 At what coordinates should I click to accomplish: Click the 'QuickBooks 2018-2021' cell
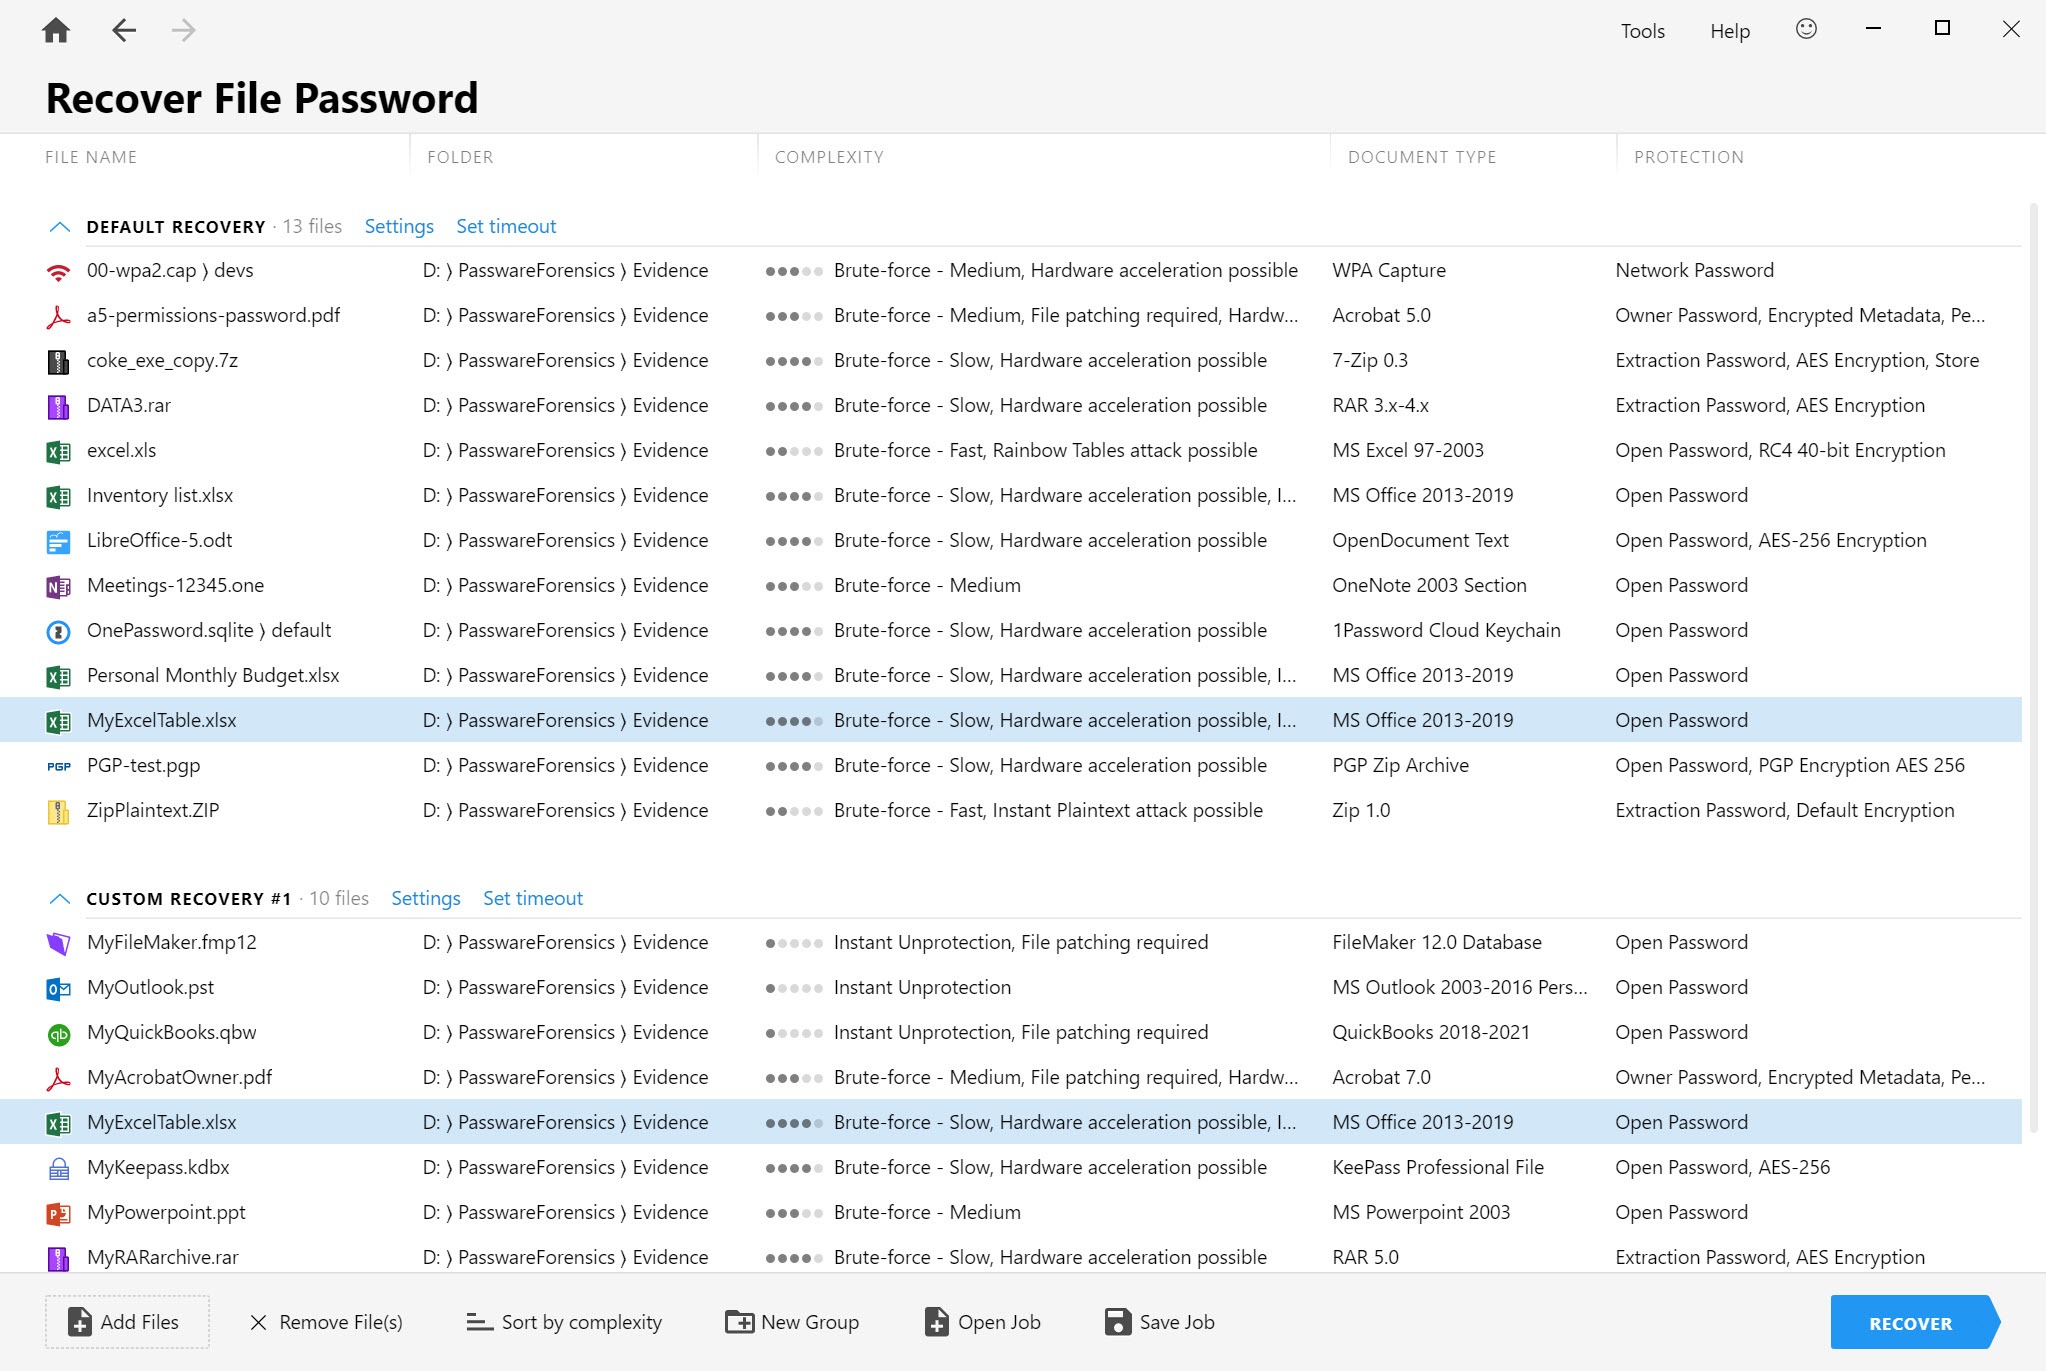(1431, 1033)
